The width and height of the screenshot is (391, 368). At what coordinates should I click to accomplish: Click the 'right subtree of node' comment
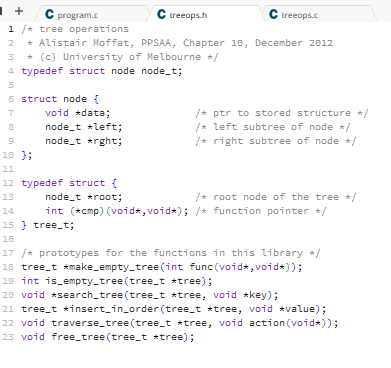[276, 141]
